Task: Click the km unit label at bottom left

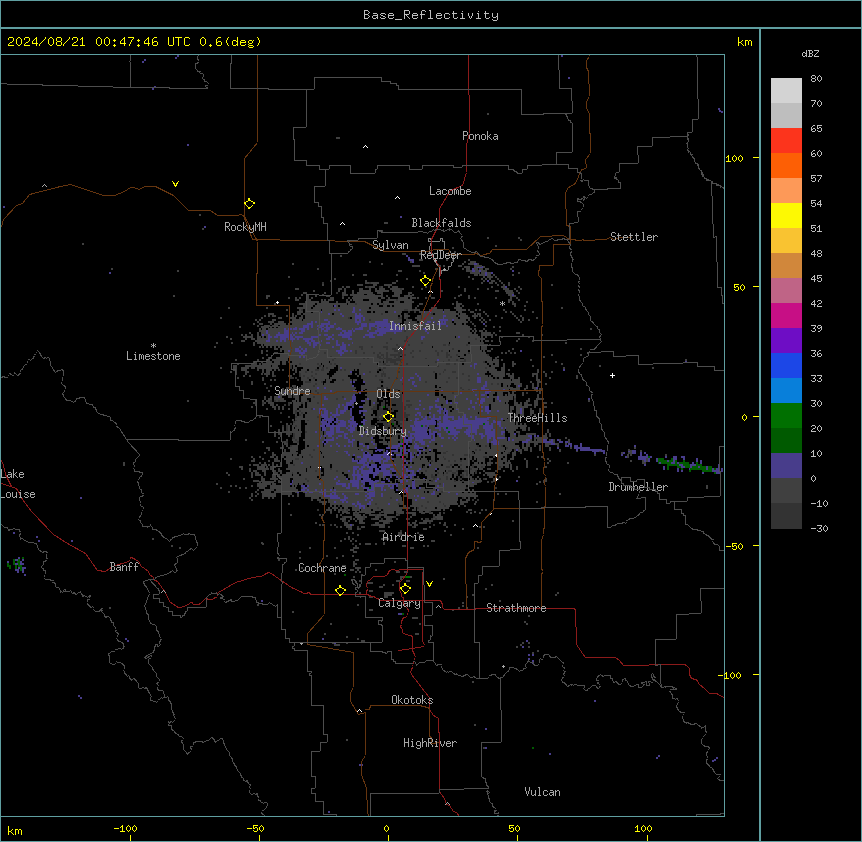Action: [x=15, y=831]
